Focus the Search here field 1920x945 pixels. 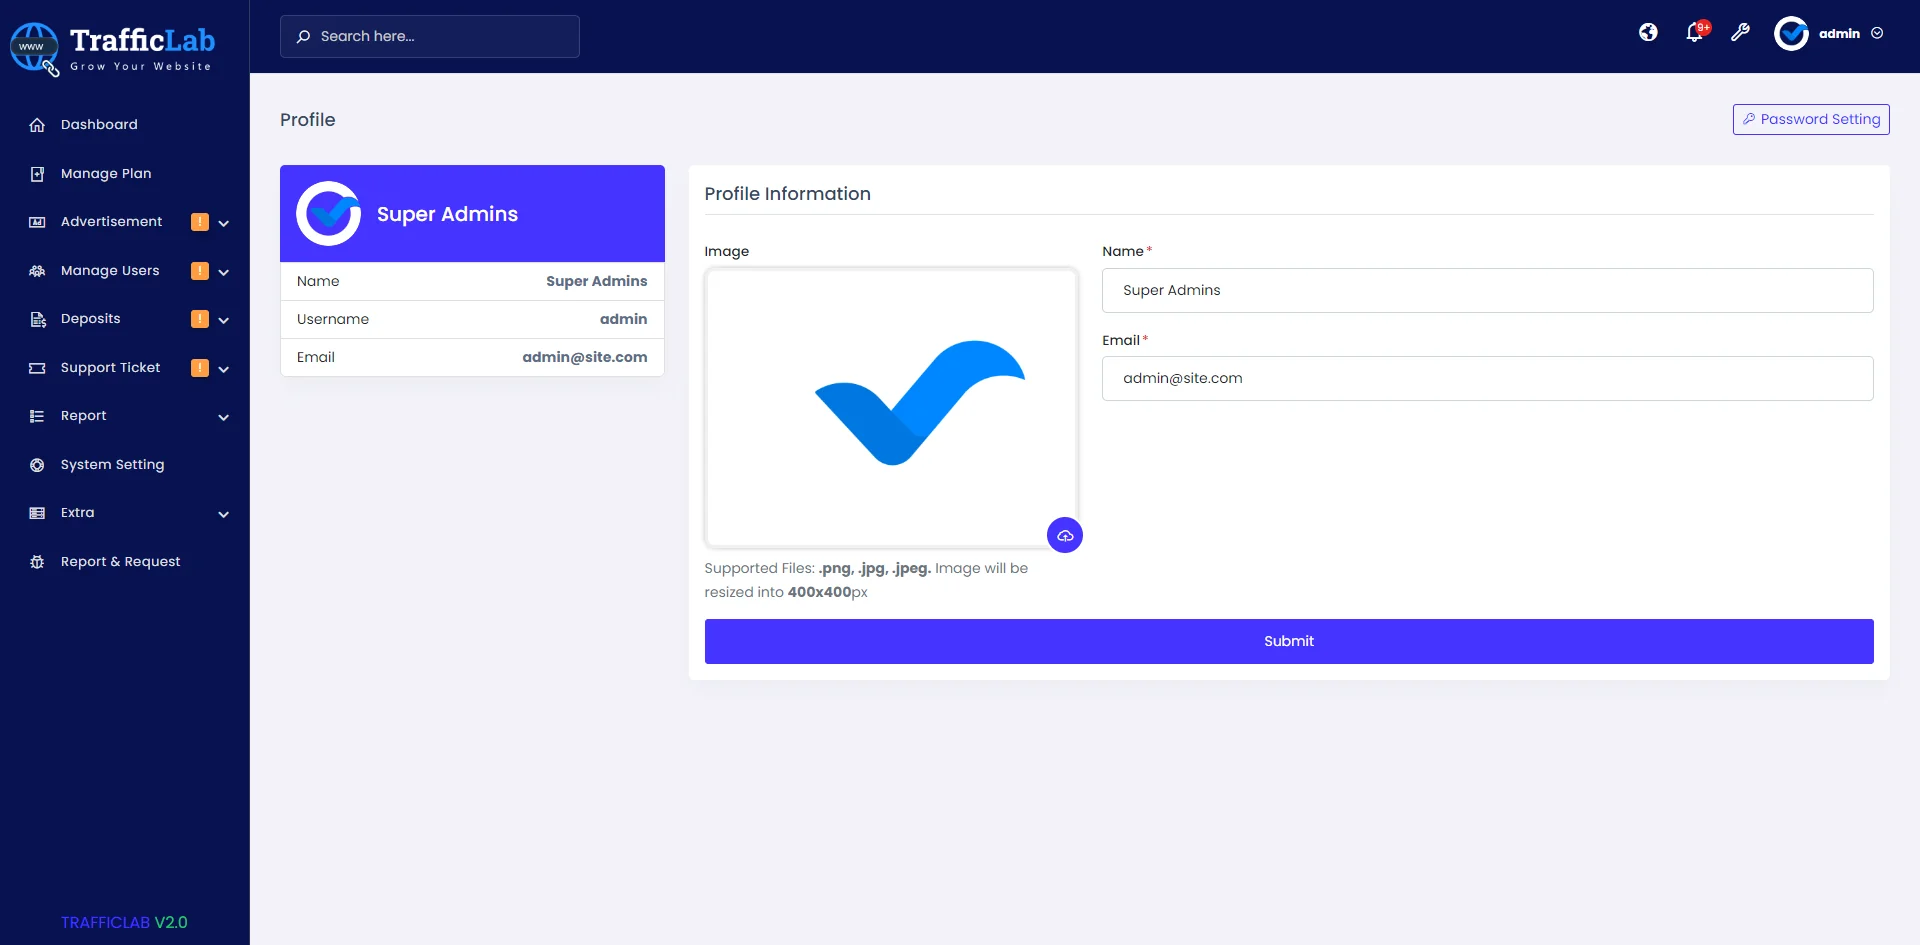(430, 36)
